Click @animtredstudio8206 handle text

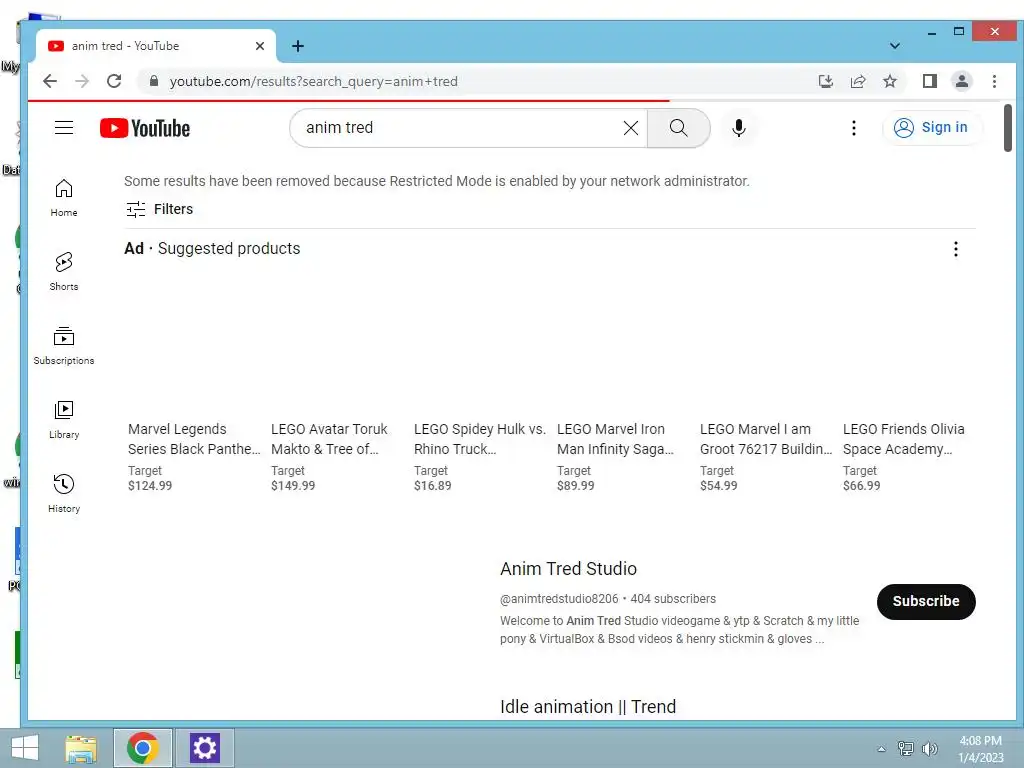(559, 599)
